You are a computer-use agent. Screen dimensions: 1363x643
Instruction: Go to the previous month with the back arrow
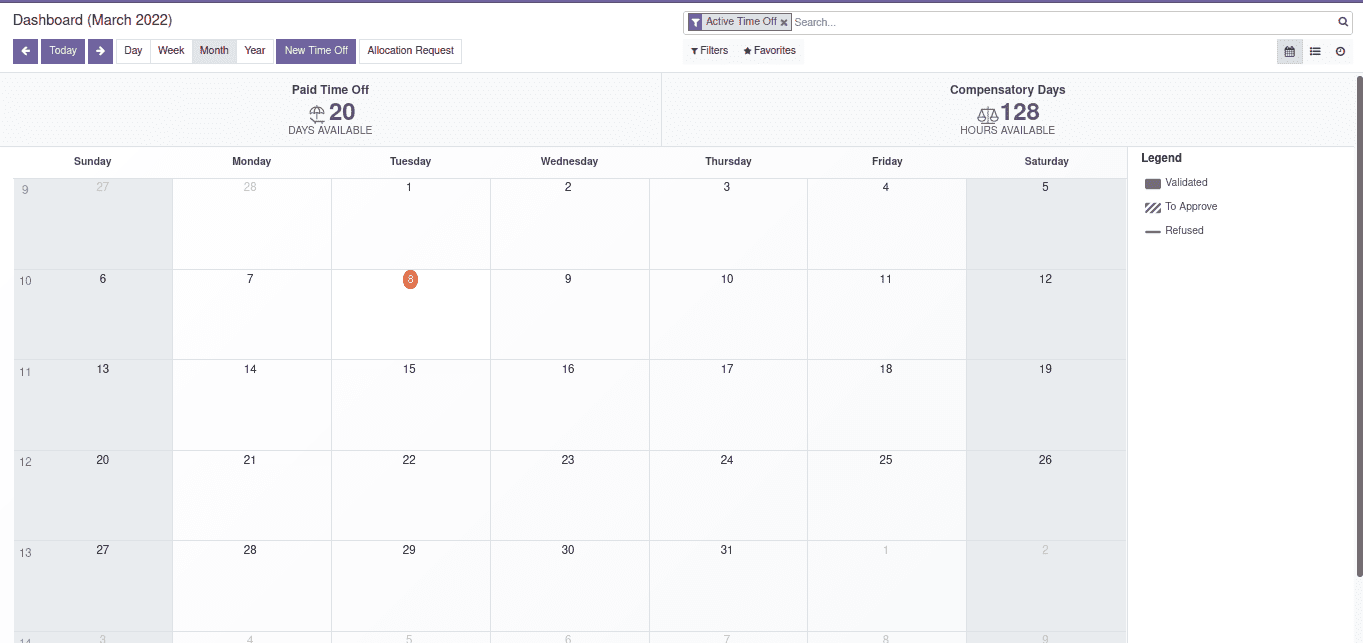tap(26, 51)
